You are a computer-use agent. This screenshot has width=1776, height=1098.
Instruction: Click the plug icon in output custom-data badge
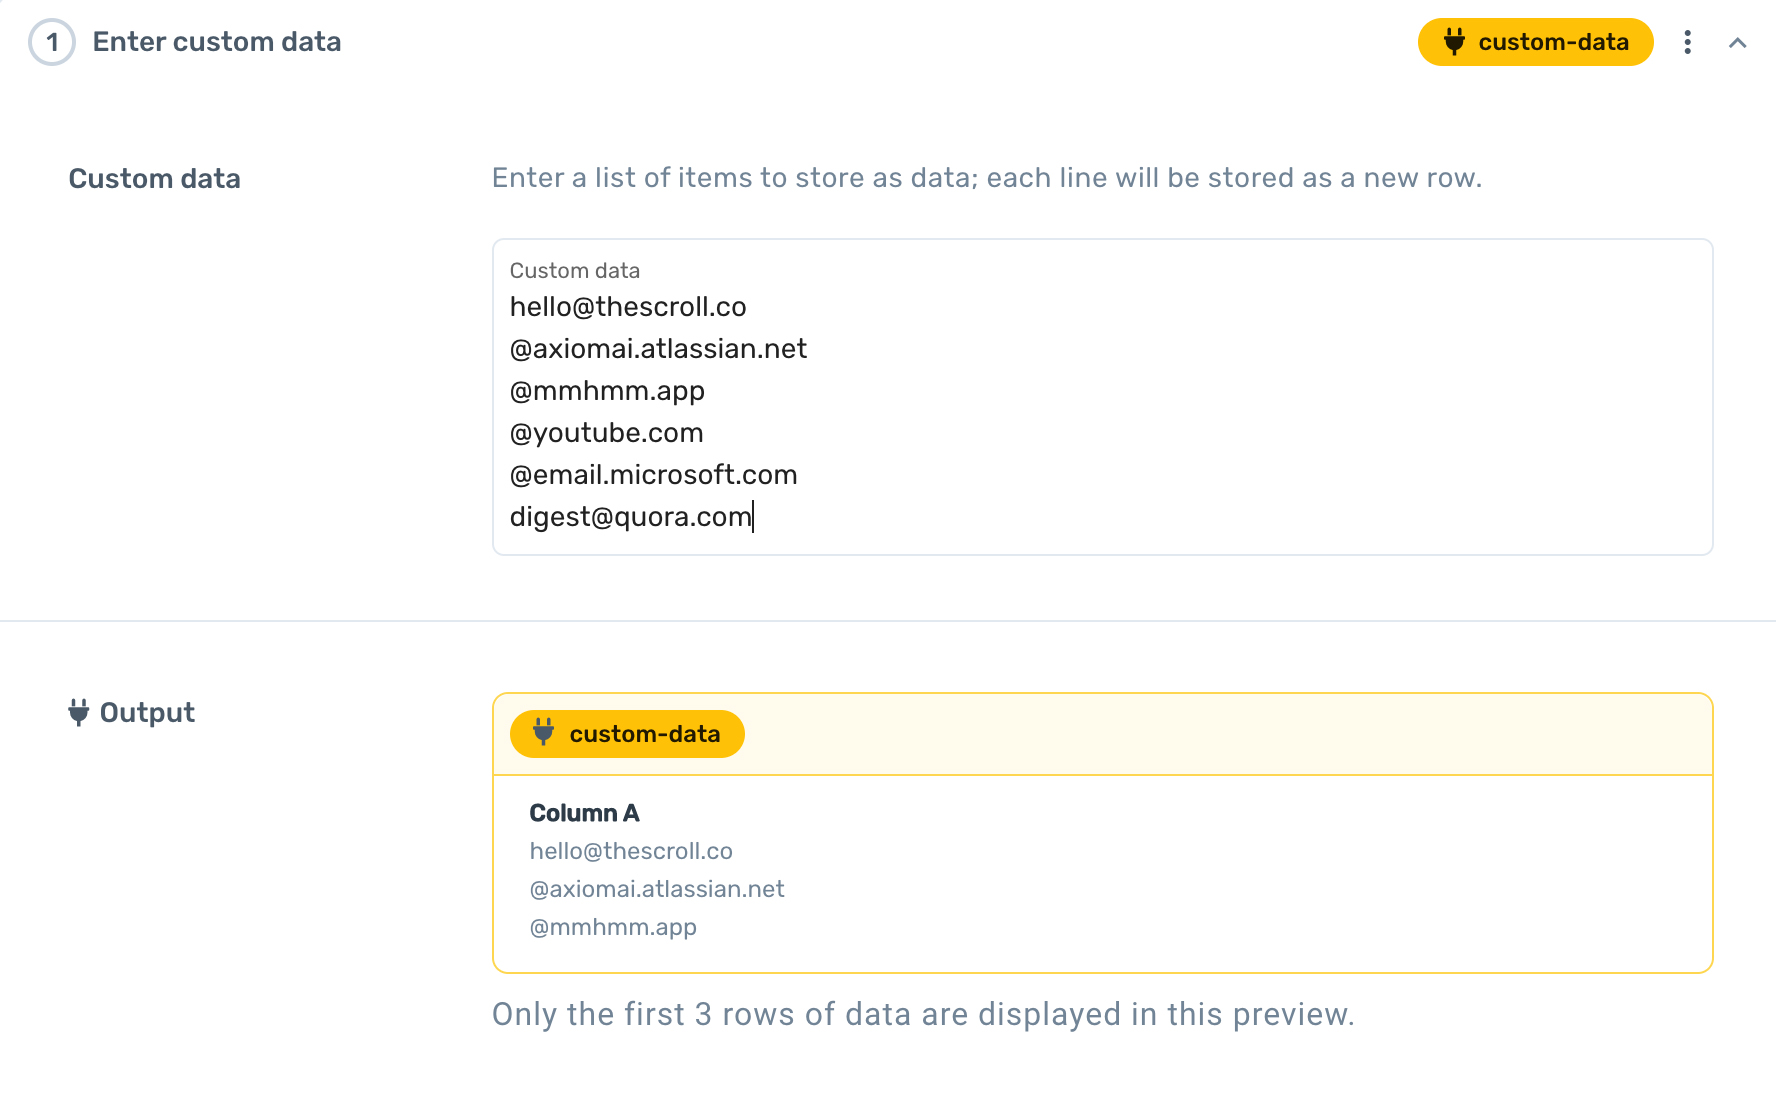pos(543,733)
